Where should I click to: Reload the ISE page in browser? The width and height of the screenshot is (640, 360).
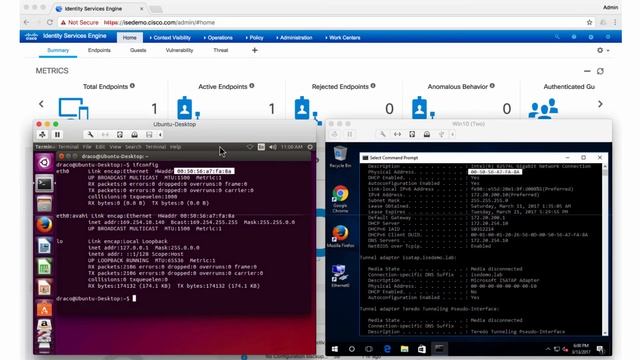click(50, 22)
